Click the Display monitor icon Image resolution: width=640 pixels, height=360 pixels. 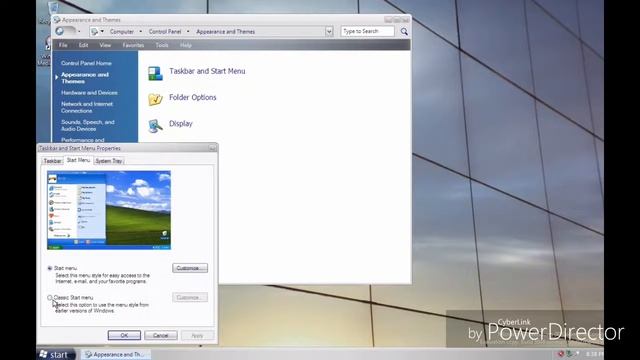[x=155, y=126]
